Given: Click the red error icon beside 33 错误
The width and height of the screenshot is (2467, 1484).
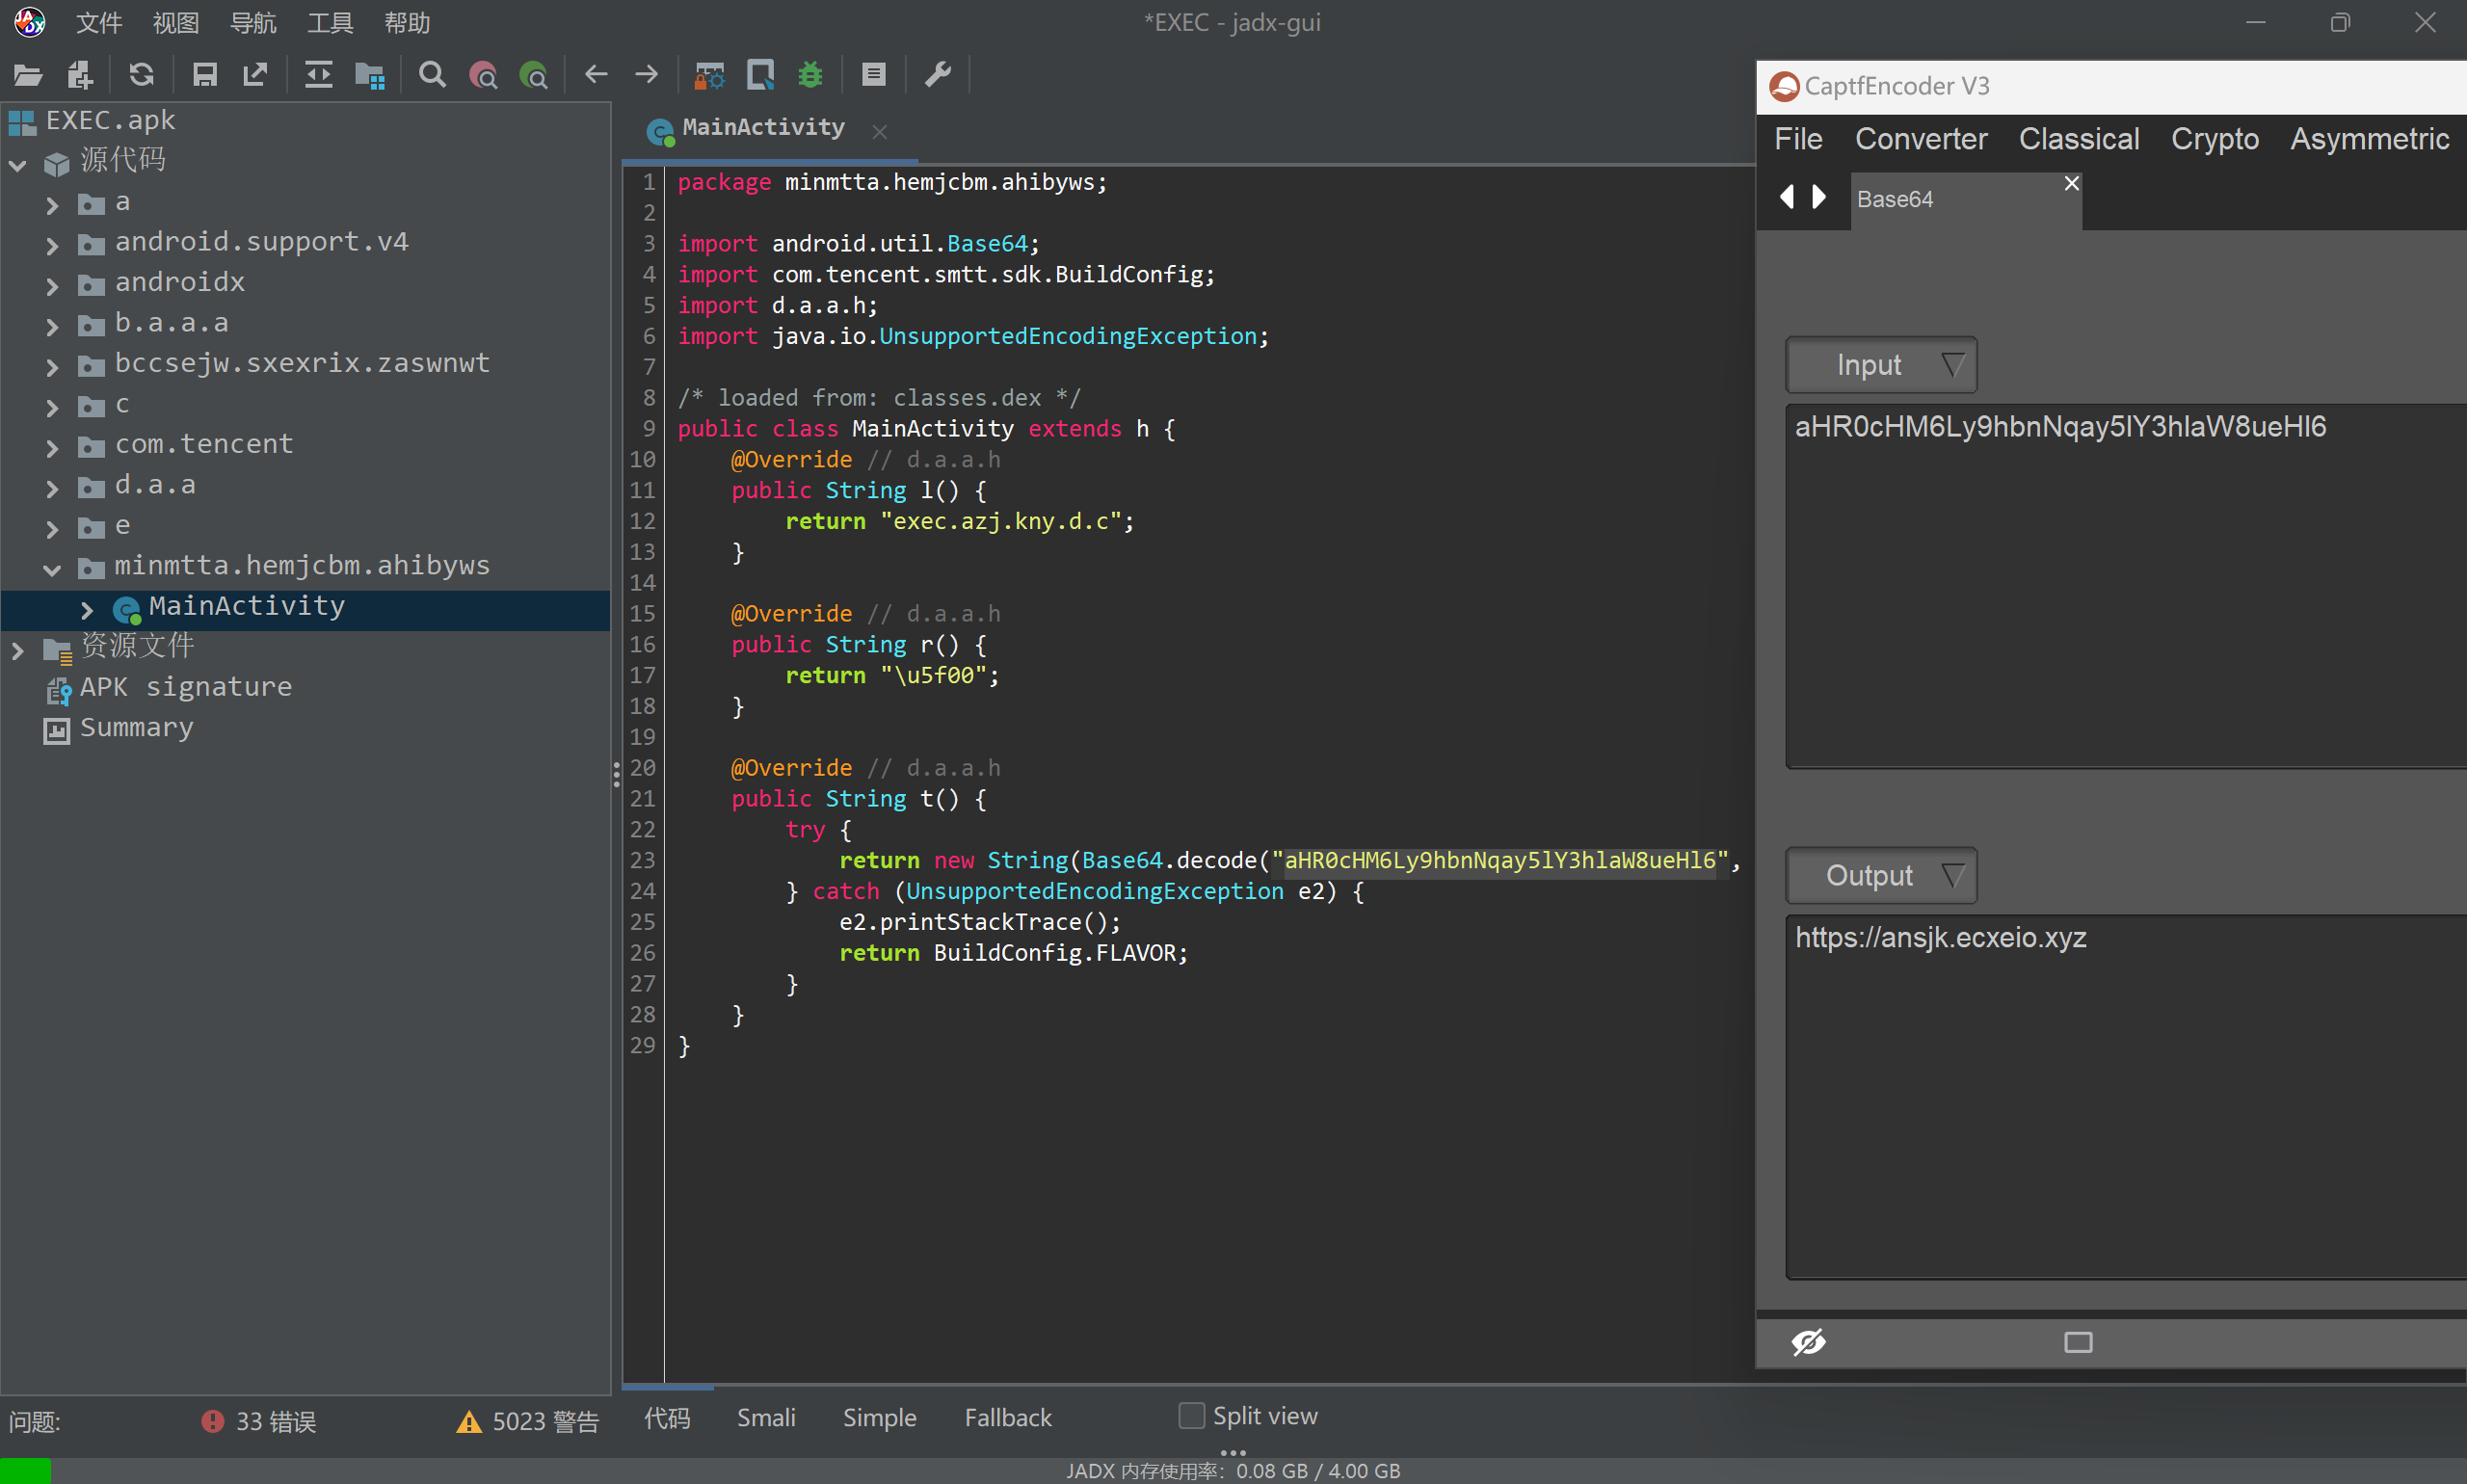Looking at the screenshot, I should click(x=212, y=1421).
